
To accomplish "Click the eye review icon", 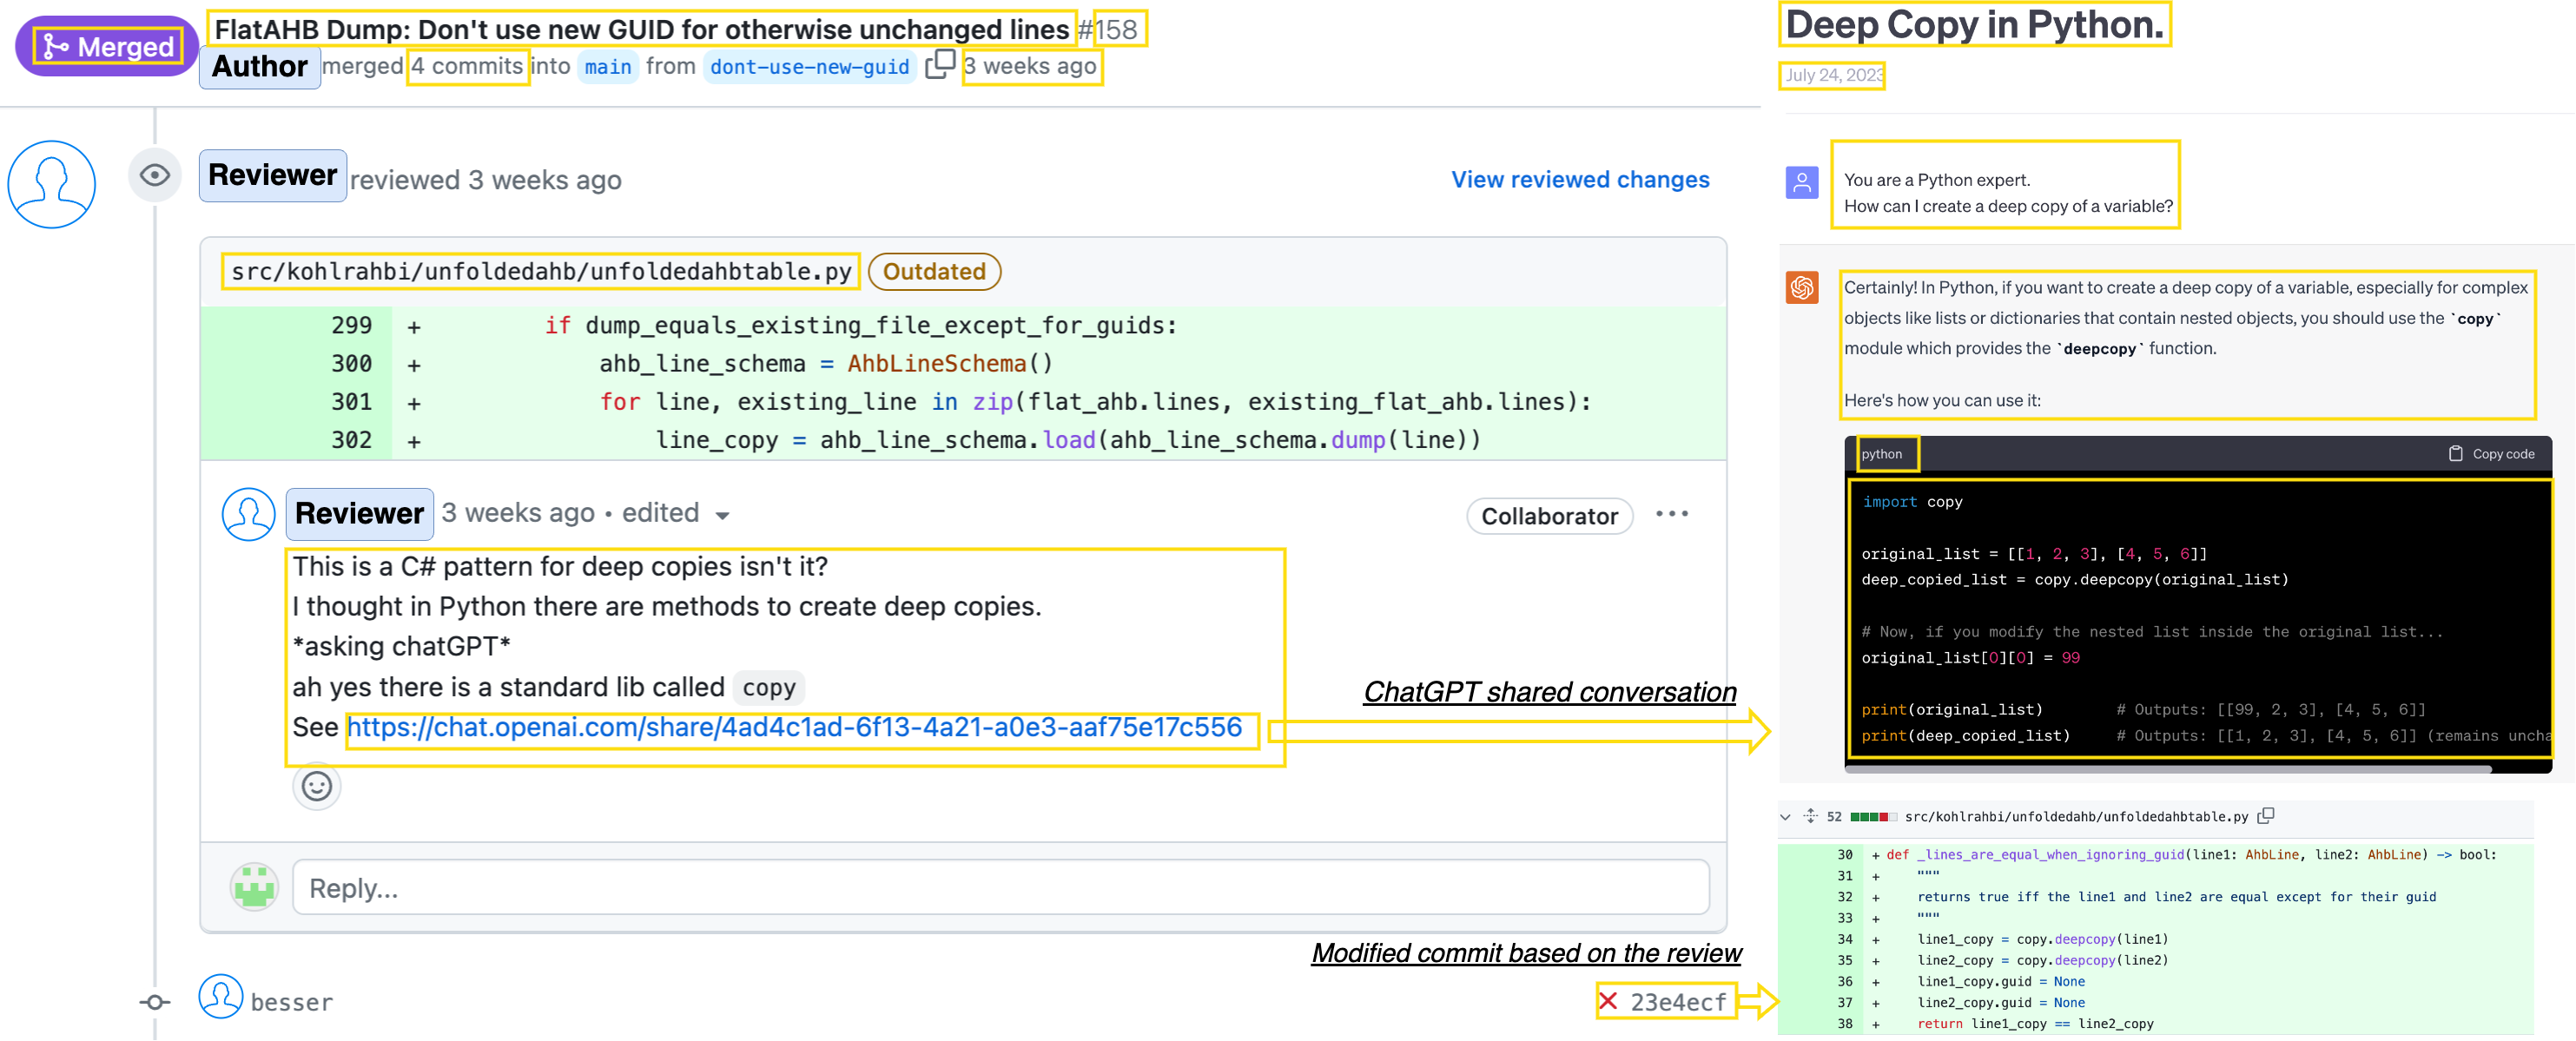I will tap(154, 176).
